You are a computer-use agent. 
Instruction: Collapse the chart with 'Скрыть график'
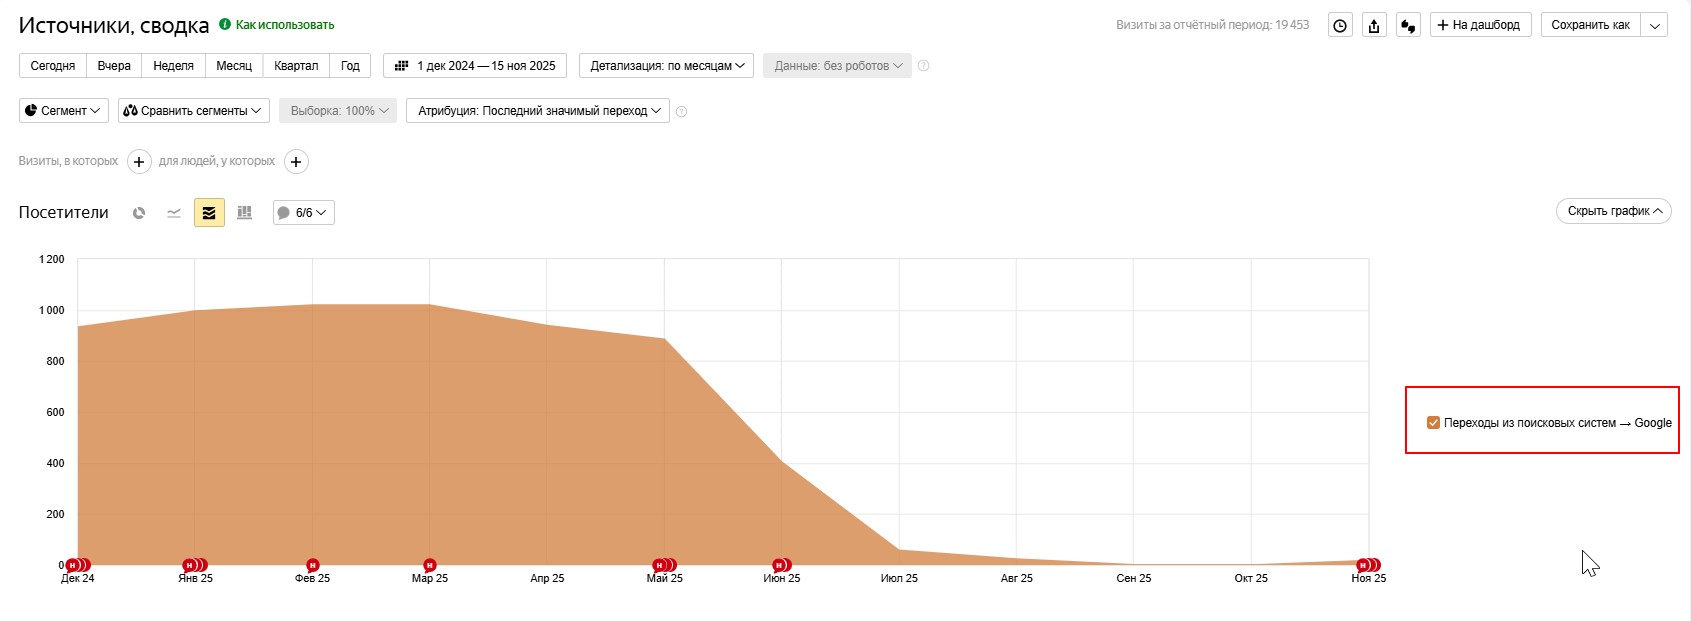1613,211
